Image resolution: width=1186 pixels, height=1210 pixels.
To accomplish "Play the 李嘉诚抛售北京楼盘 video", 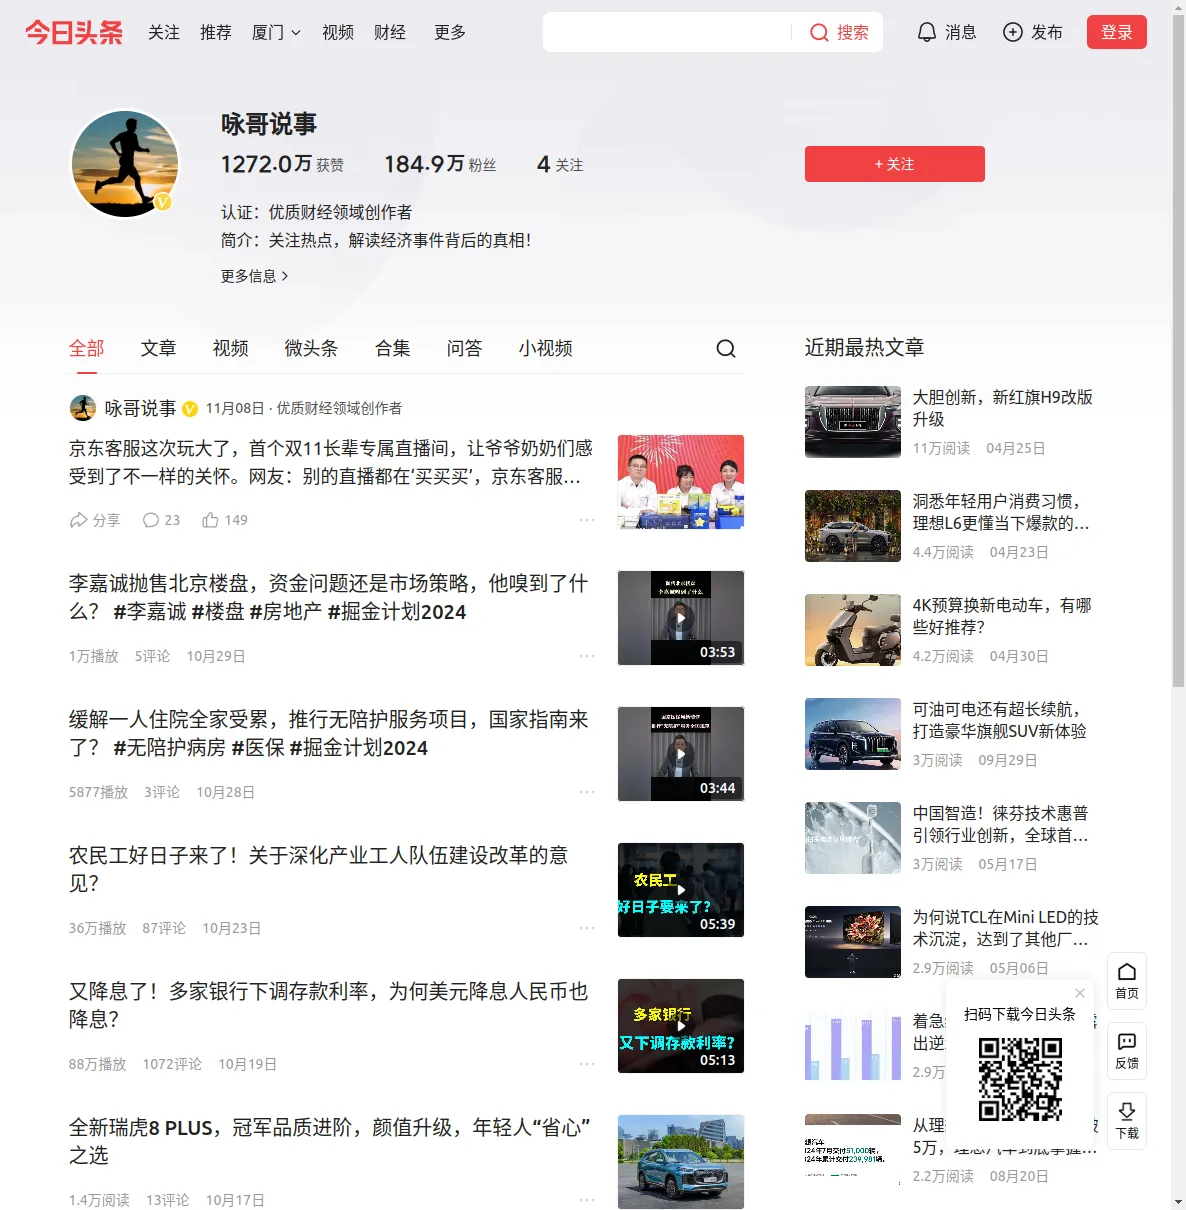I will point(681,618).
